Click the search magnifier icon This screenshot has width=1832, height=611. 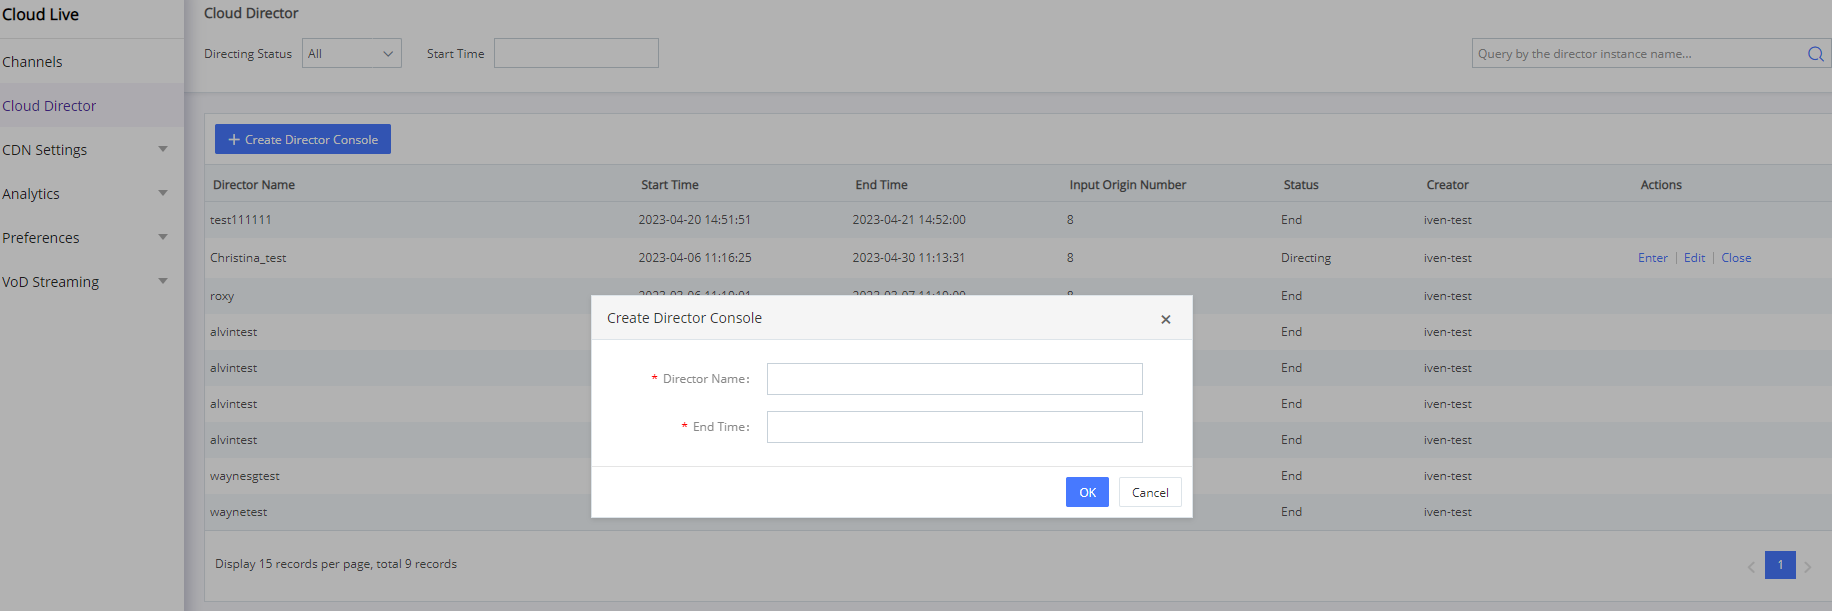(x=1815, y=54)
